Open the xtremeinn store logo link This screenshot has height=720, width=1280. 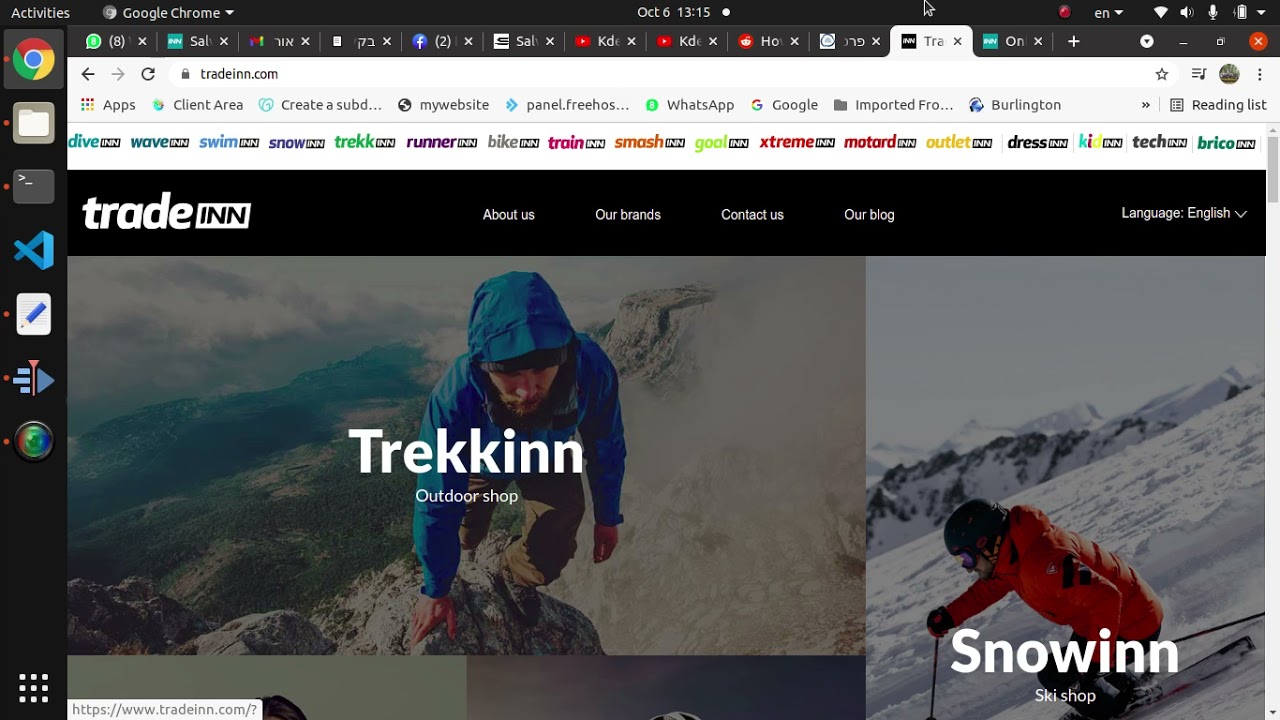797,143
